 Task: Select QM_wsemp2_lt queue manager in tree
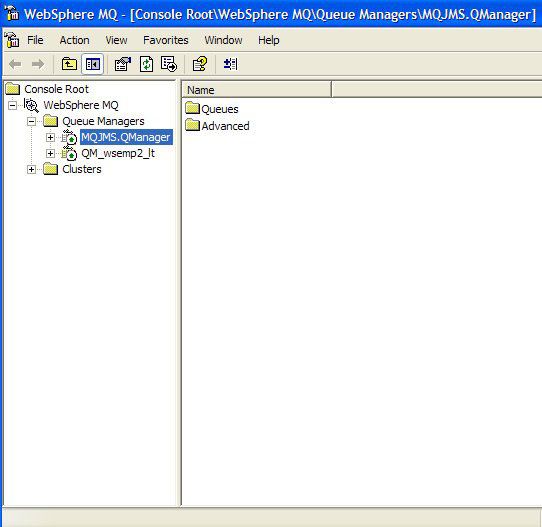pos(118,153)
